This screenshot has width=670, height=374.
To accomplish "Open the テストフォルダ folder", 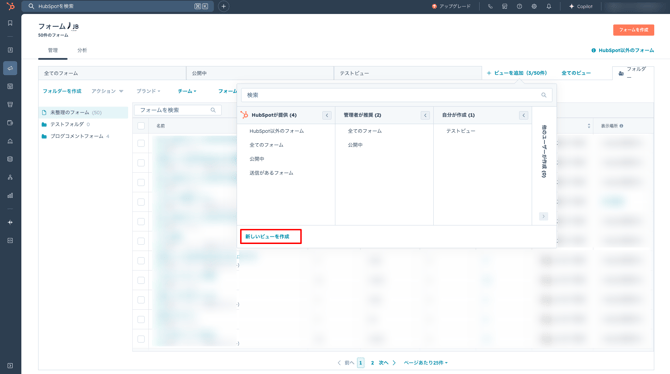I will click(67, 124).
